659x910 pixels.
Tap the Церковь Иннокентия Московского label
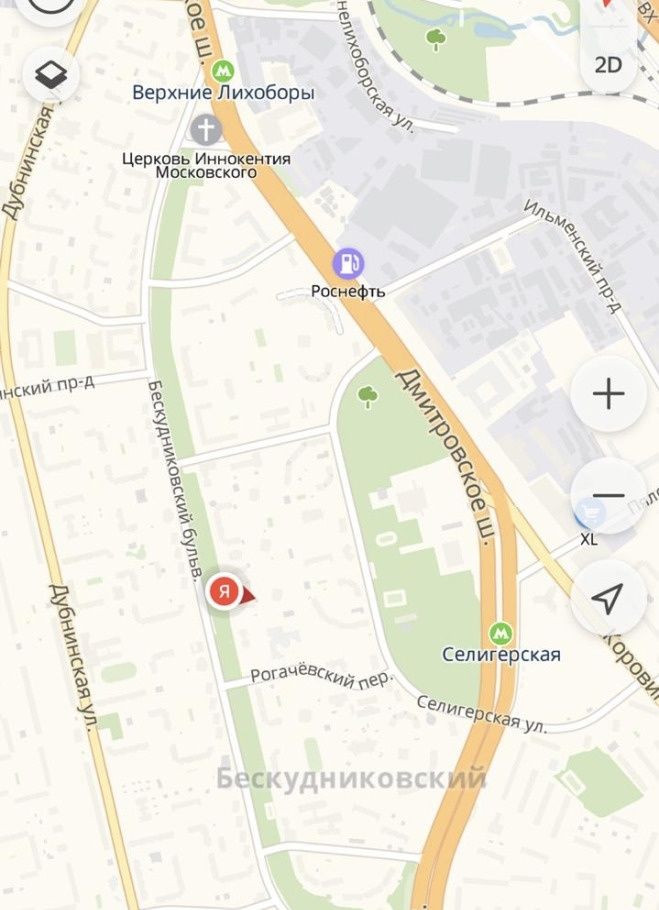point(206,165)
